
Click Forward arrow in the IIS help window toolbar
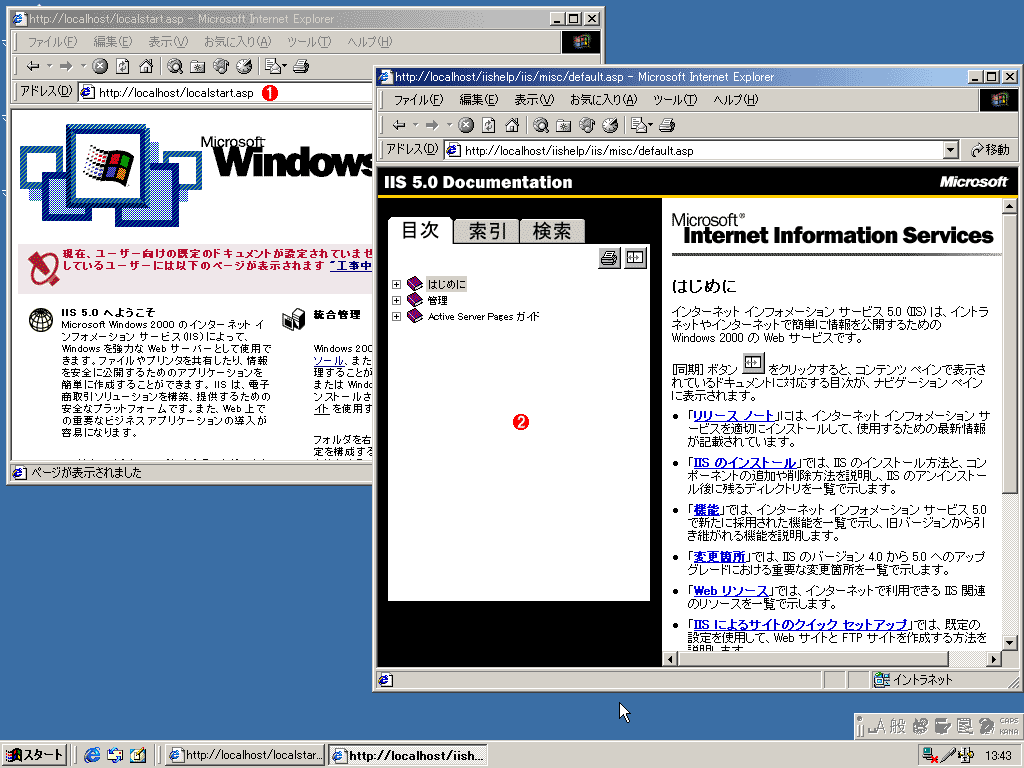tap(432, 125)
